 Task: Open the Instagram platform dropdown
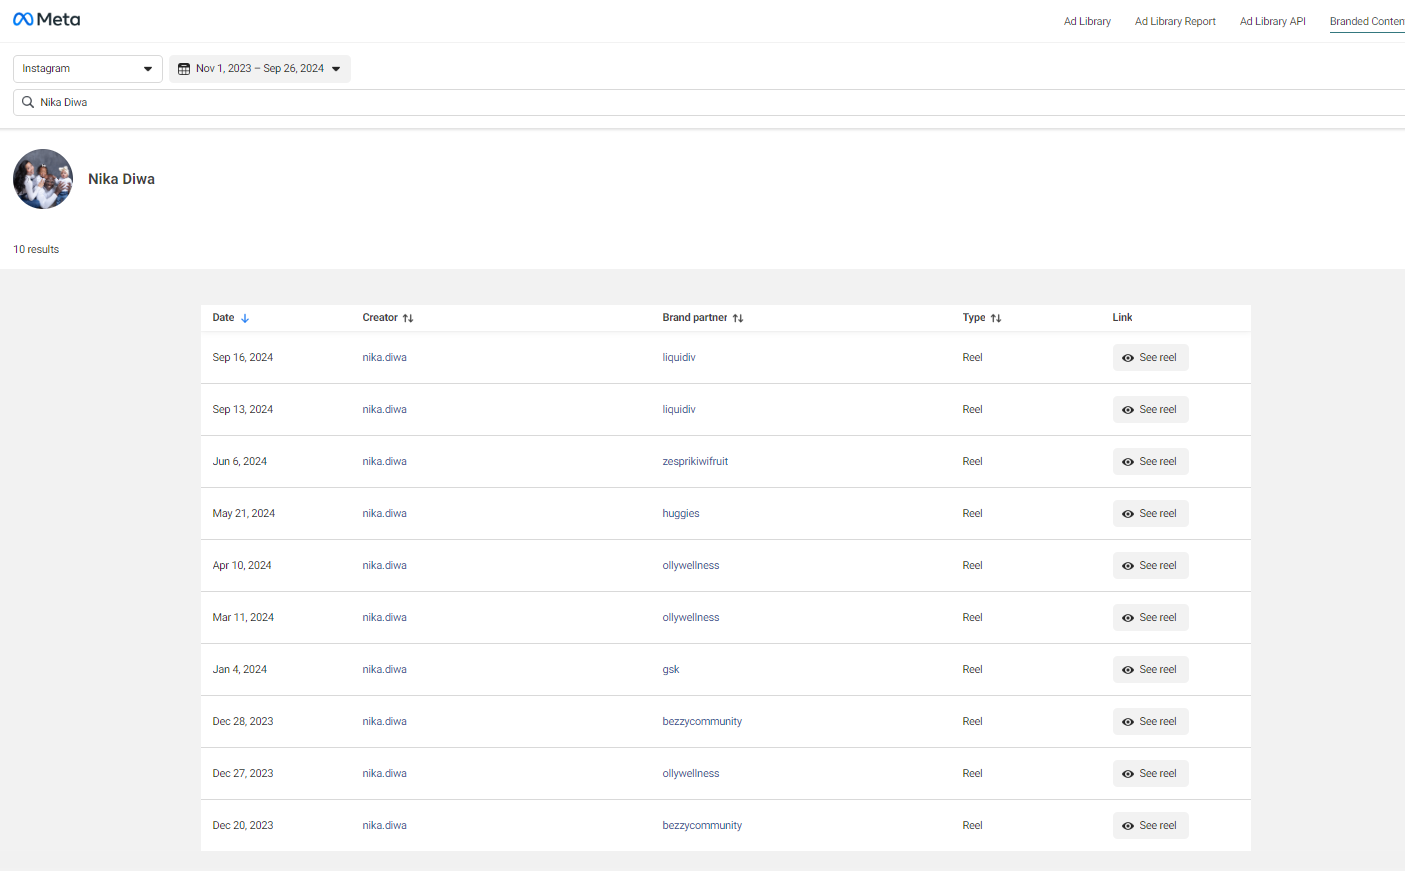tap(88, 69)
